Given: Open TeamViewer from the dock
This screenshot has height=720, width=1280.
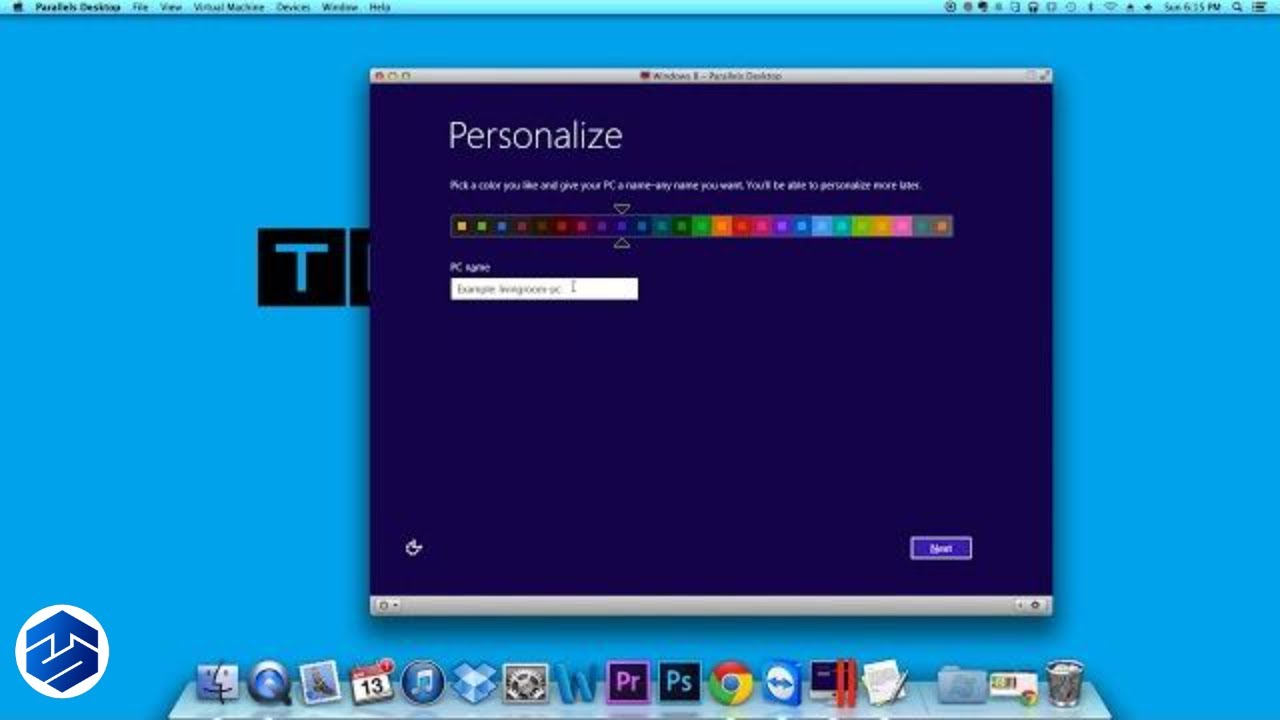Looking at the screenshot, I should 782,683.
